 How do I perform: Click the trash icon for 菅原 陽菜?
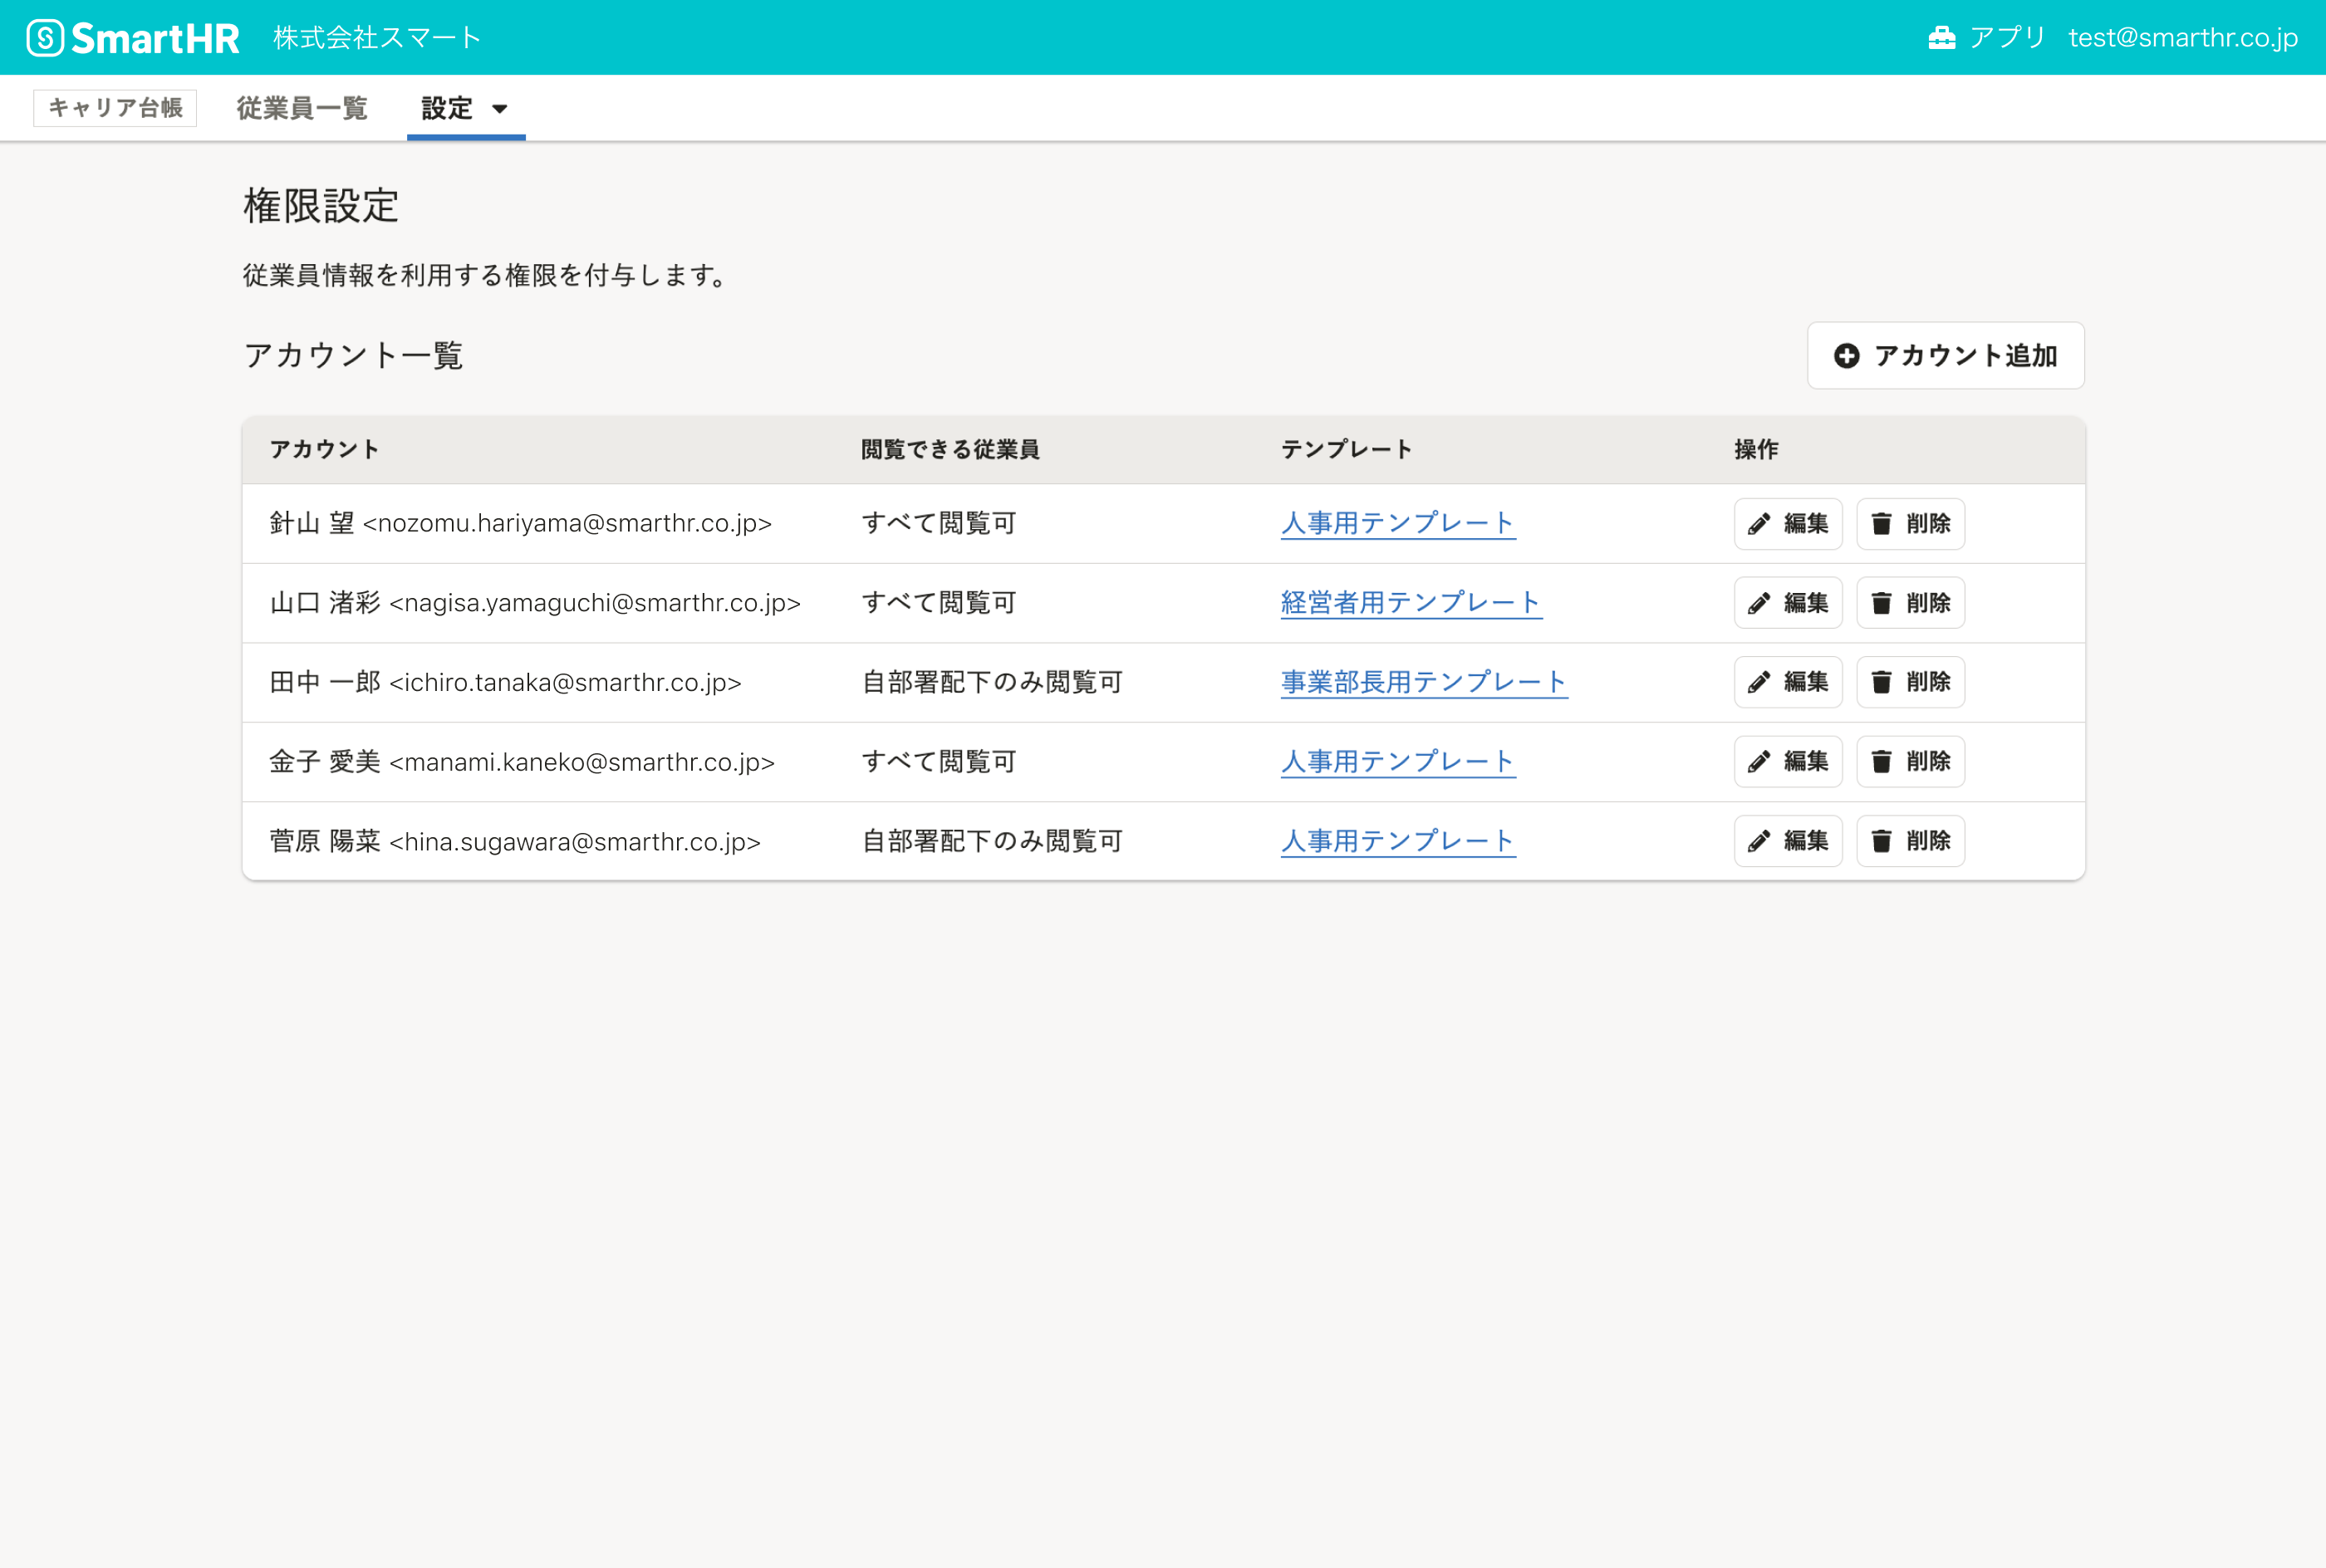(1881, 841)
